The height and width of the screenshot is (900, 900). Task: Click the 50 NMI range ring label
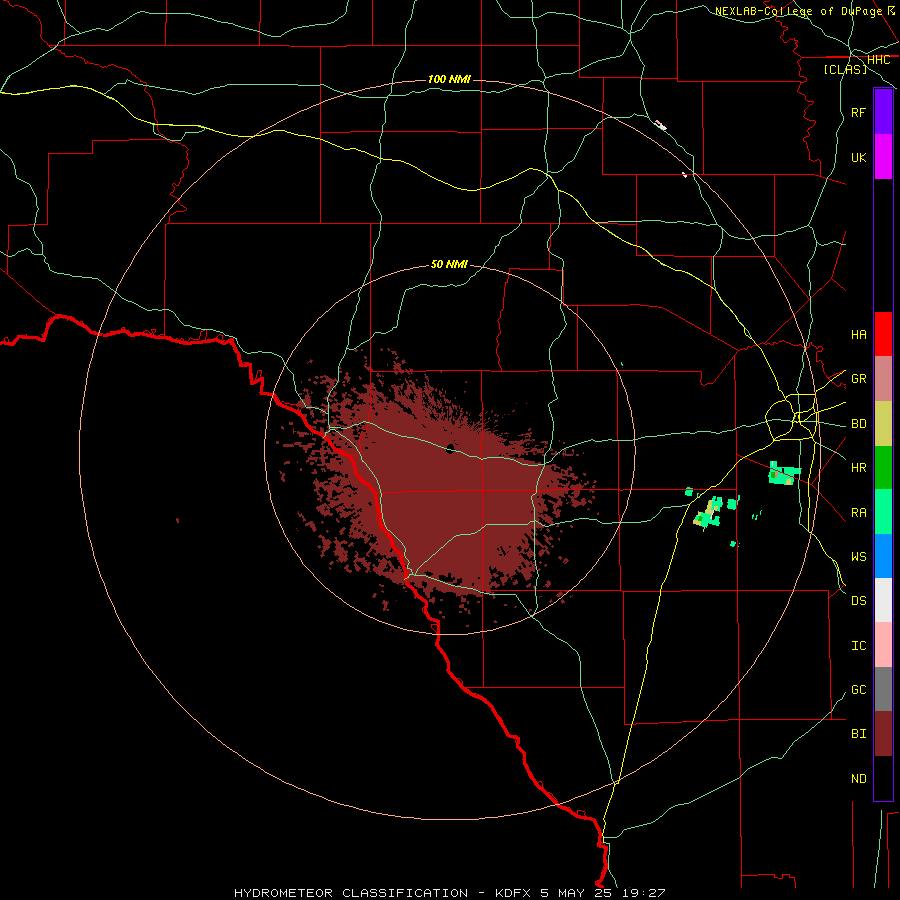pyautogui.click(x=449, y=264)
